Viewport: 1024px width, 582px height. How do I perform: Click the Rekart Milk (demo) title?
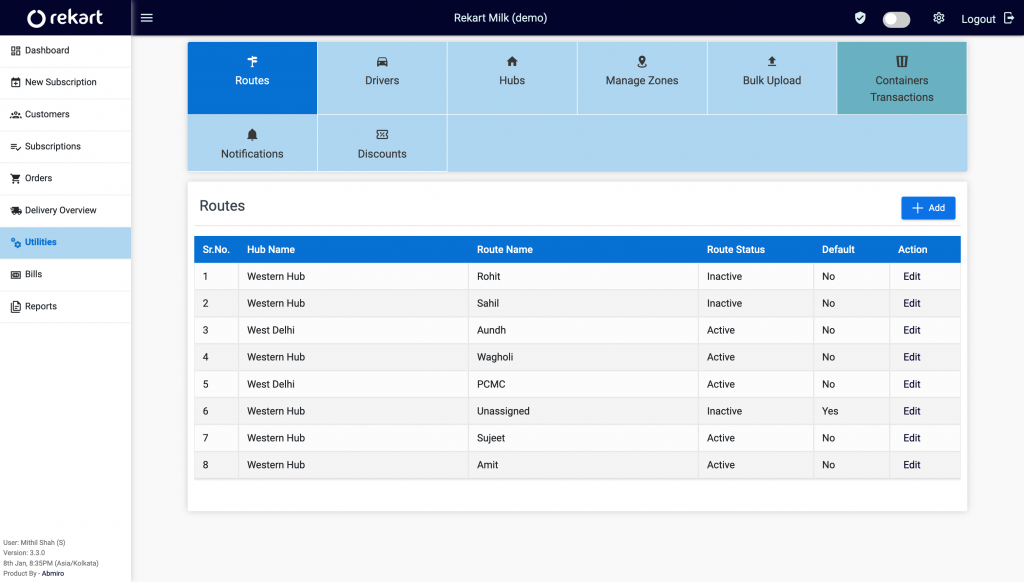click(500, 18)
